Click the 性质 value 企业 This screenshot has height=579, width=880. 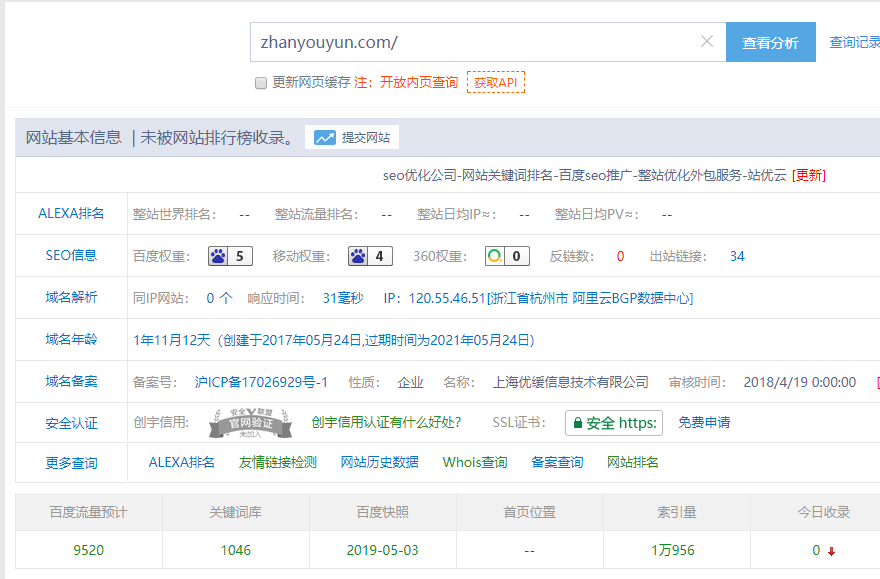point(410,383)
